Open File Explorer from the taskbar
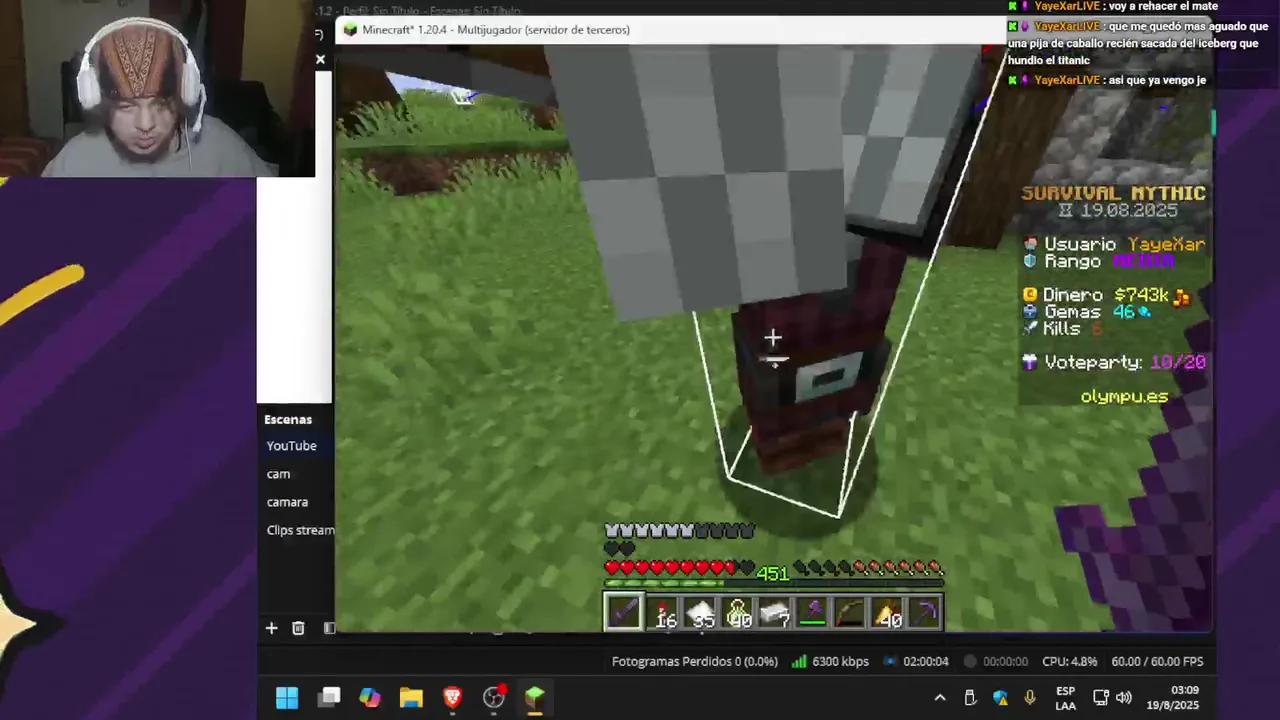Viewport: 1280px width, 720px height. click(411, 697)
